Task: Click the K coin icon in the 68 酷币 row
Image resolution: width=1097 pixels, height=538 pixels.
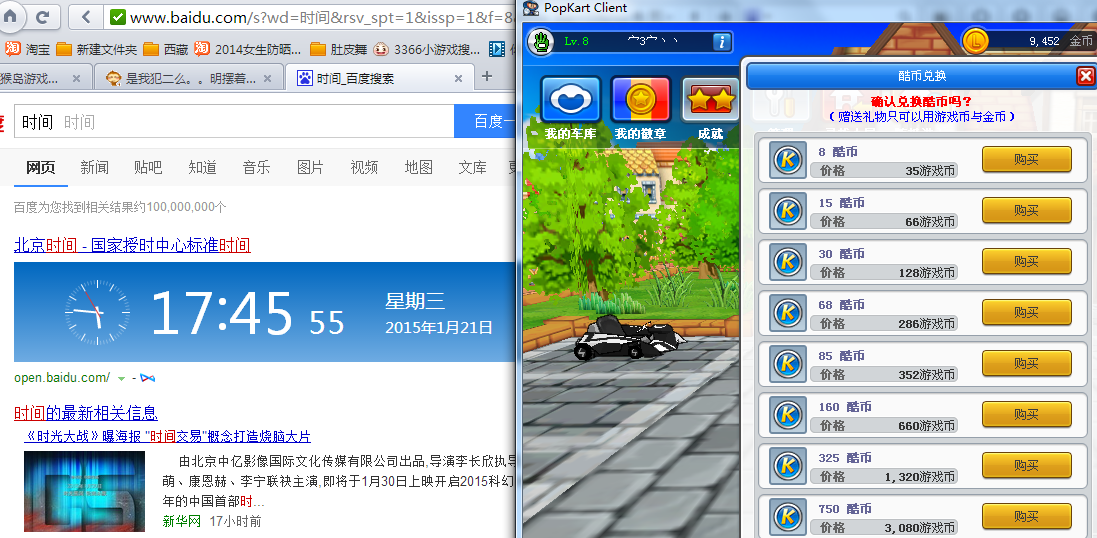Action: click(x=788, y=313)
